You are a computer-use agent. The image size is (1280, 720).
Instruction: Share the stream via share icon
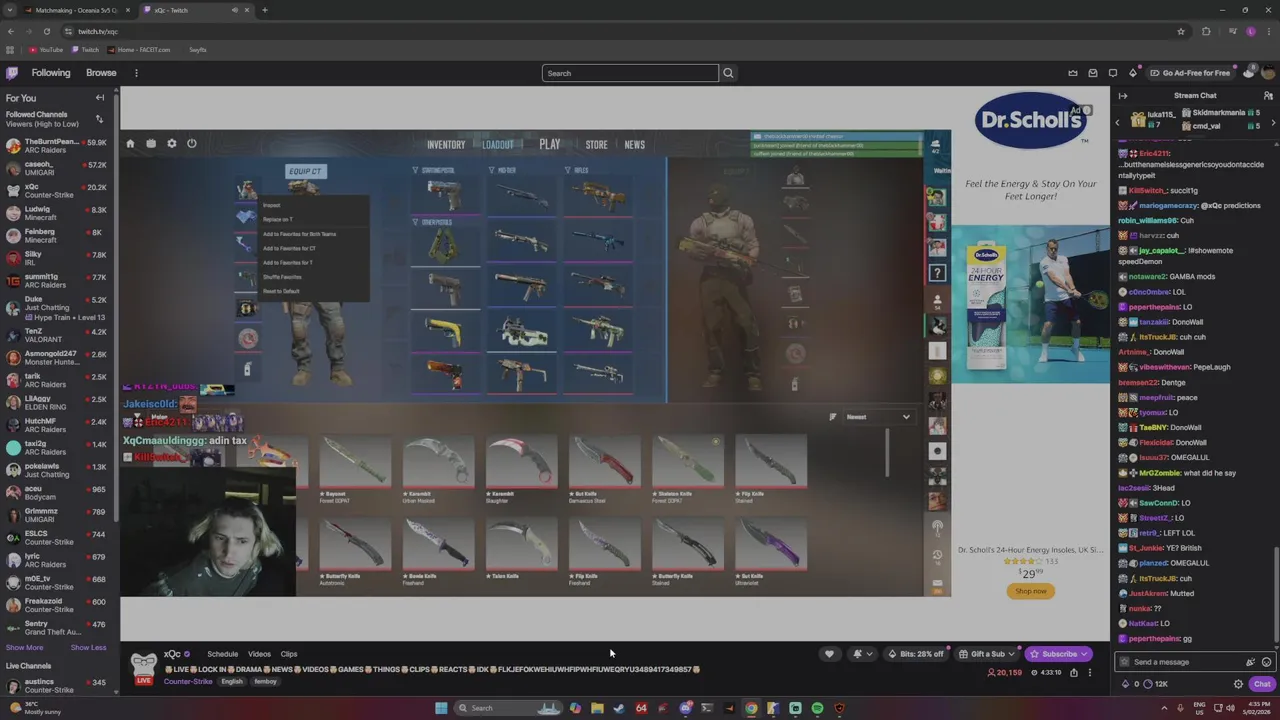click(1074, 672)
